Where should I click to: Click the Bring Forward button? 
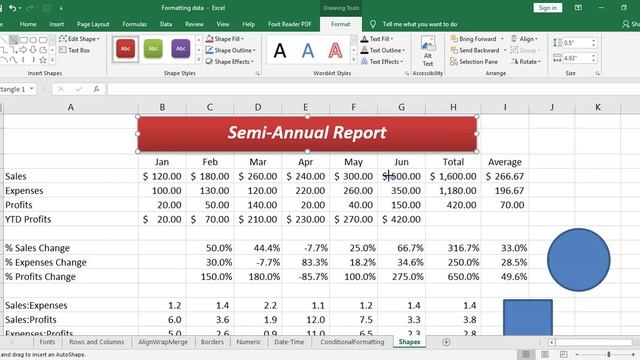(x=473, y=39)
